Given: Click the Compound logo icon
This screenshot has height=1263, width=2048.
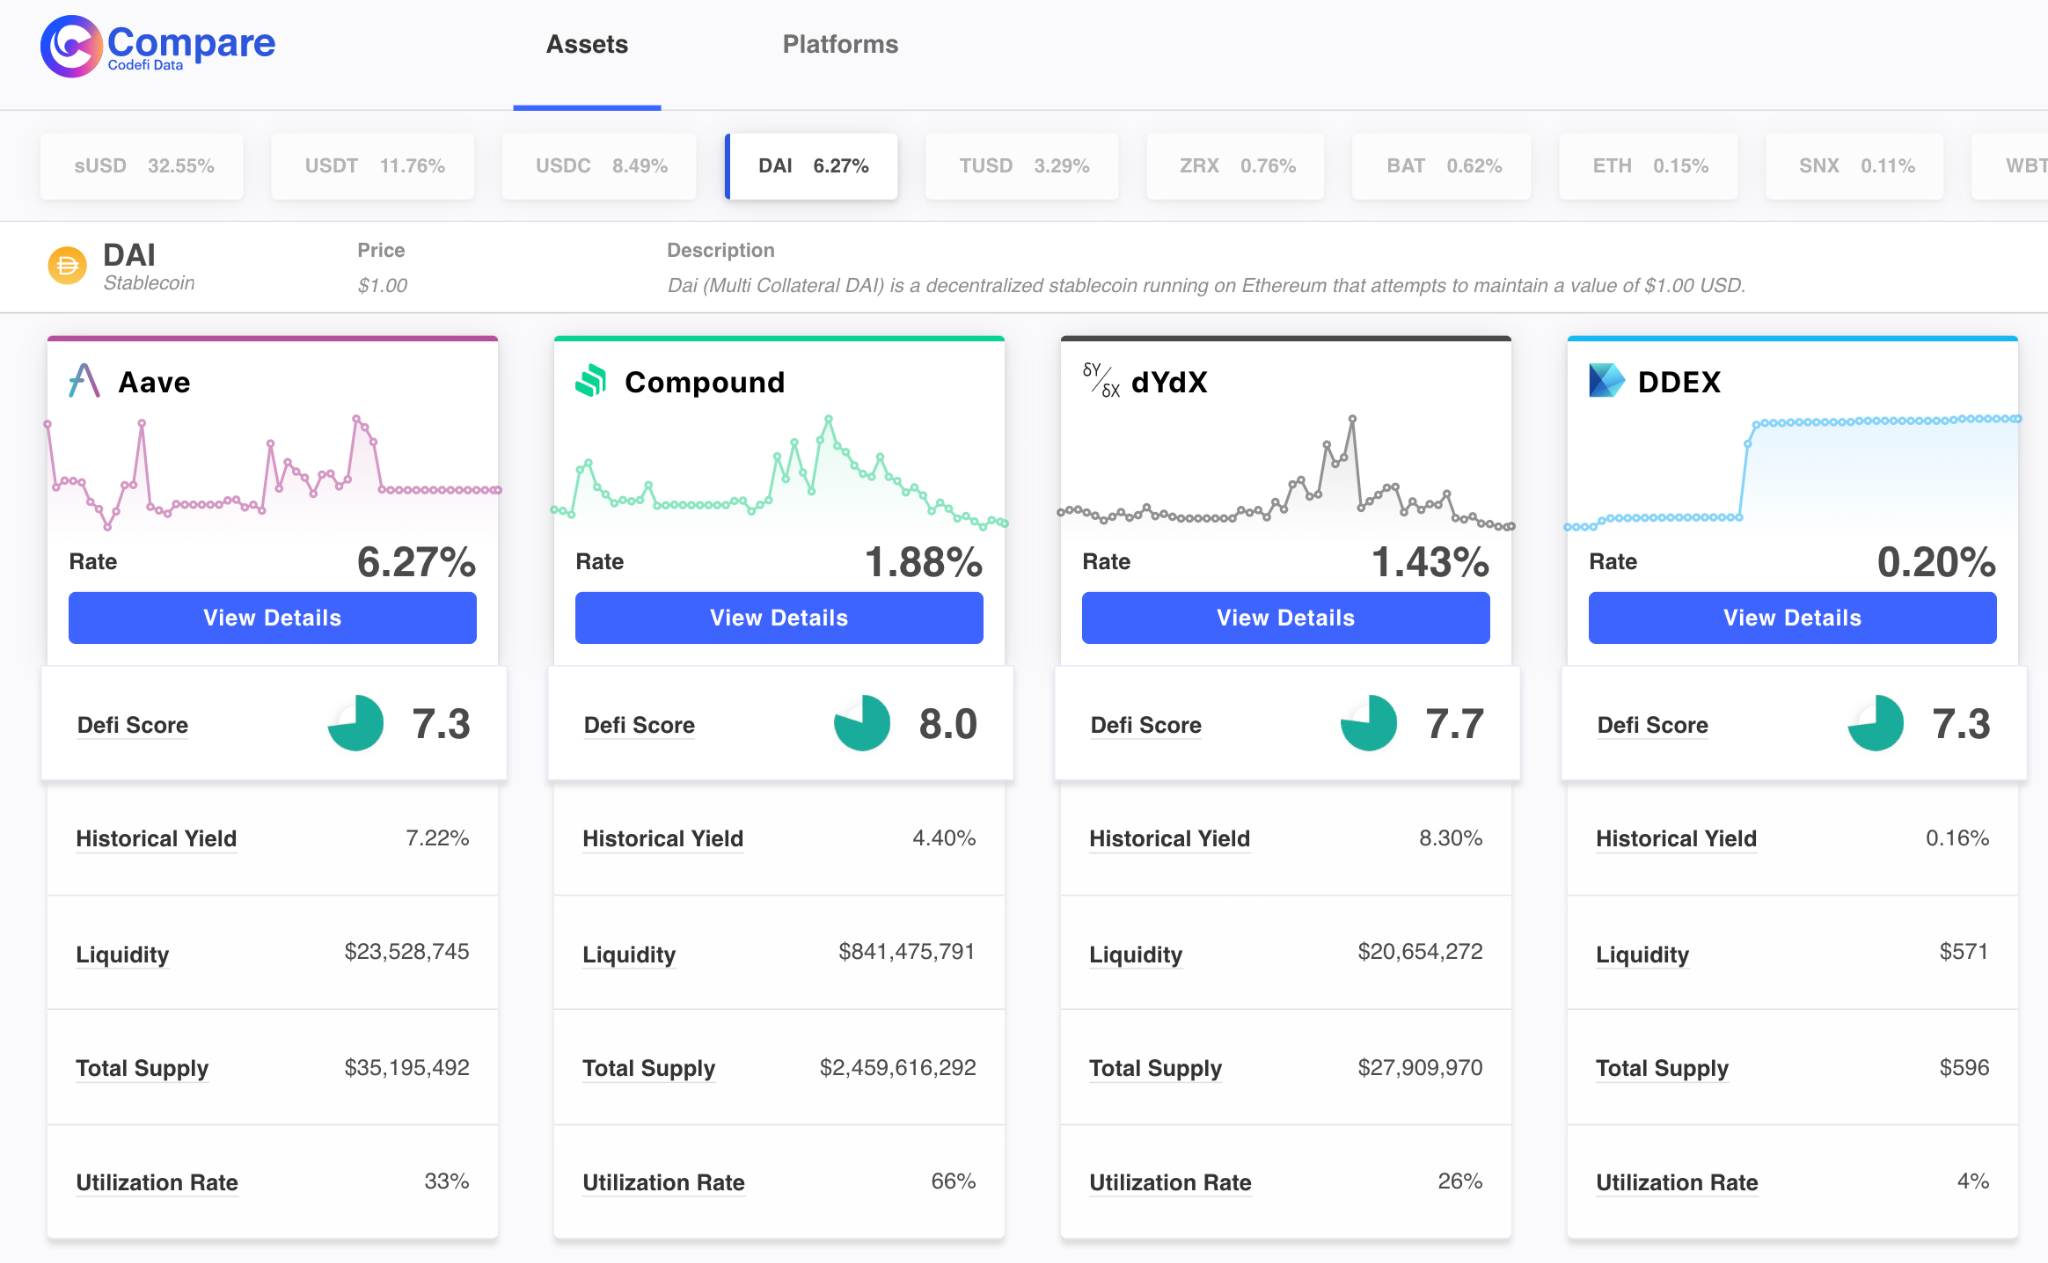Looking at the screenshot, I should click(x=591, y=381).
